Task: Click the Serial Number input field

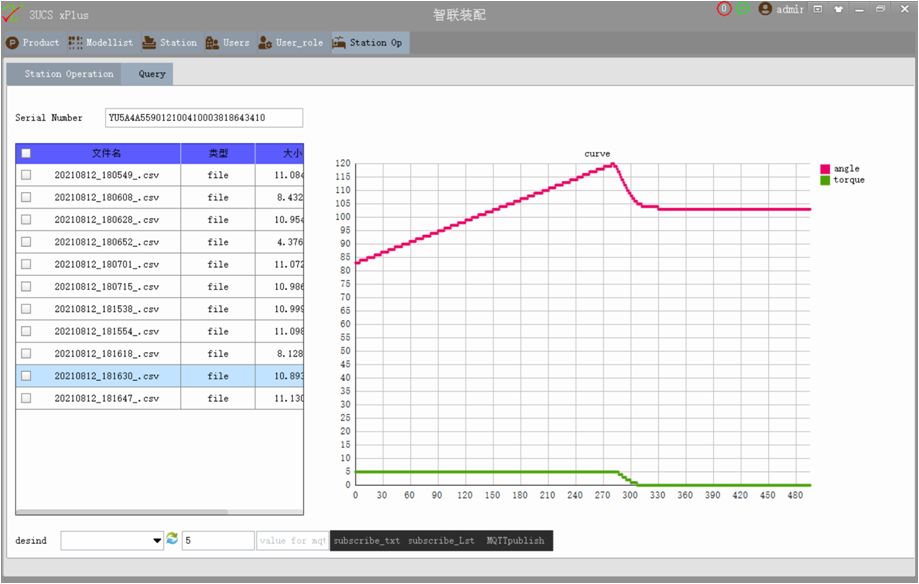Action: [204, 117]
